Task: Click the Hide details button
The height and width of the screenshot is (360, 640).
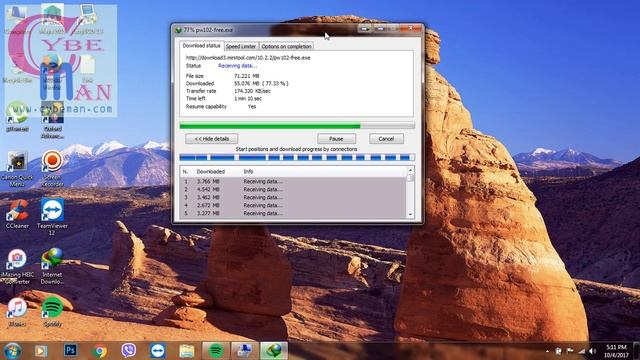Action: pos(211,139)
